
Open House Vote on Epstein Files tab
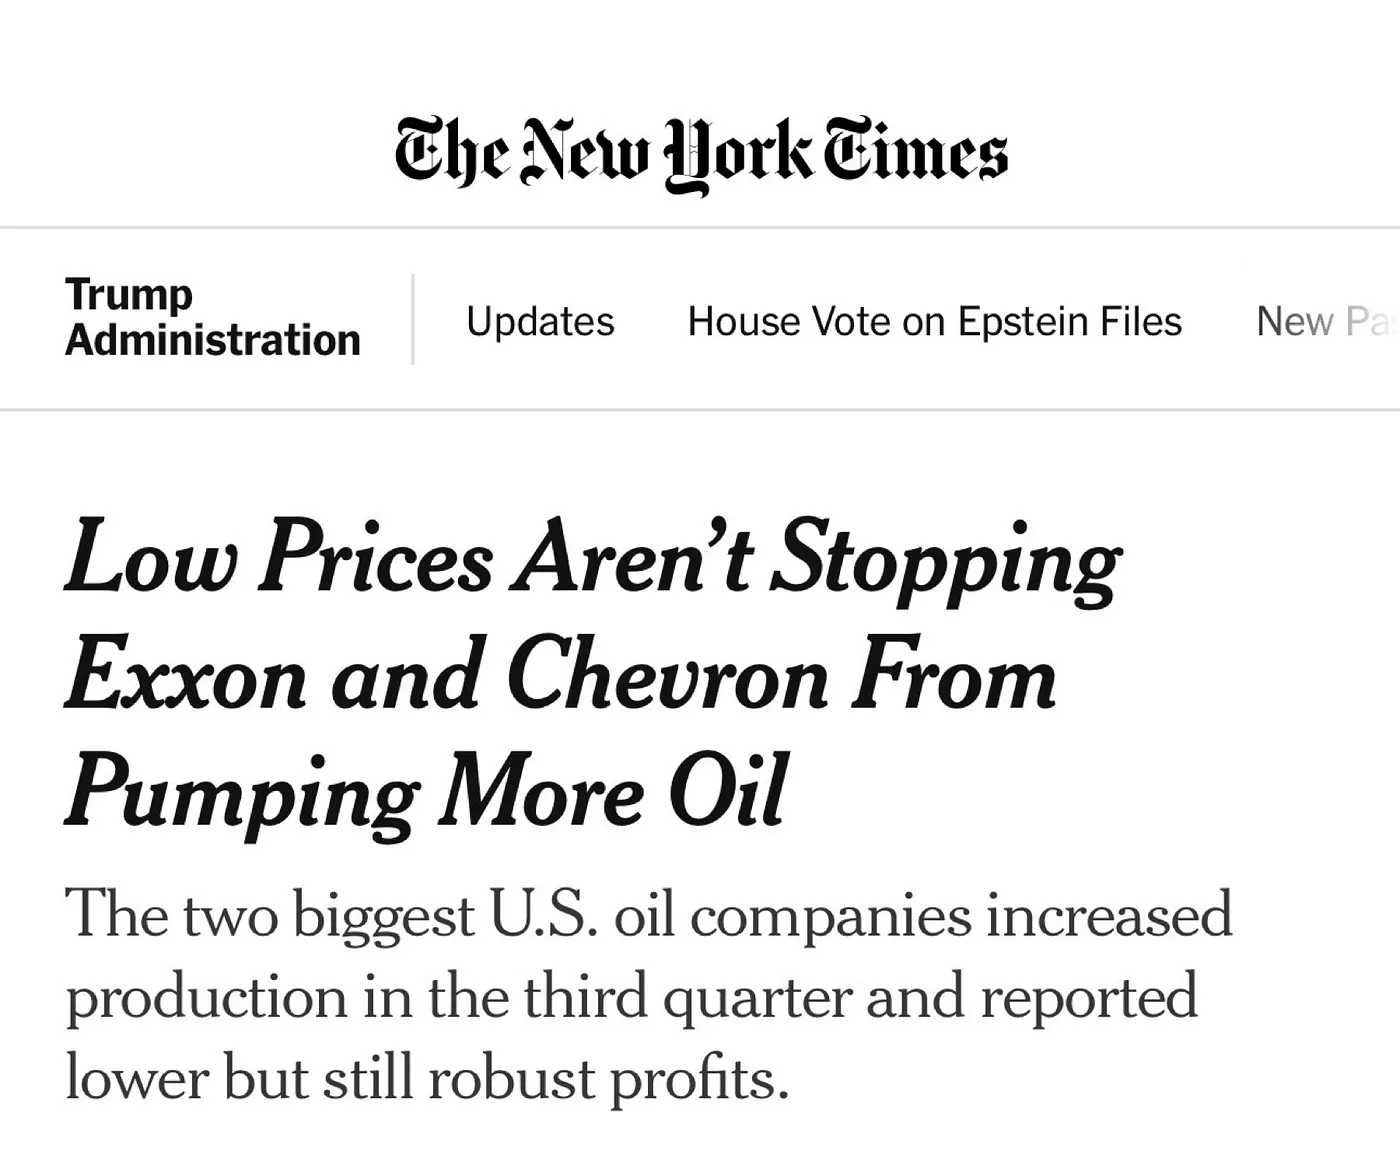click(934, 322)
